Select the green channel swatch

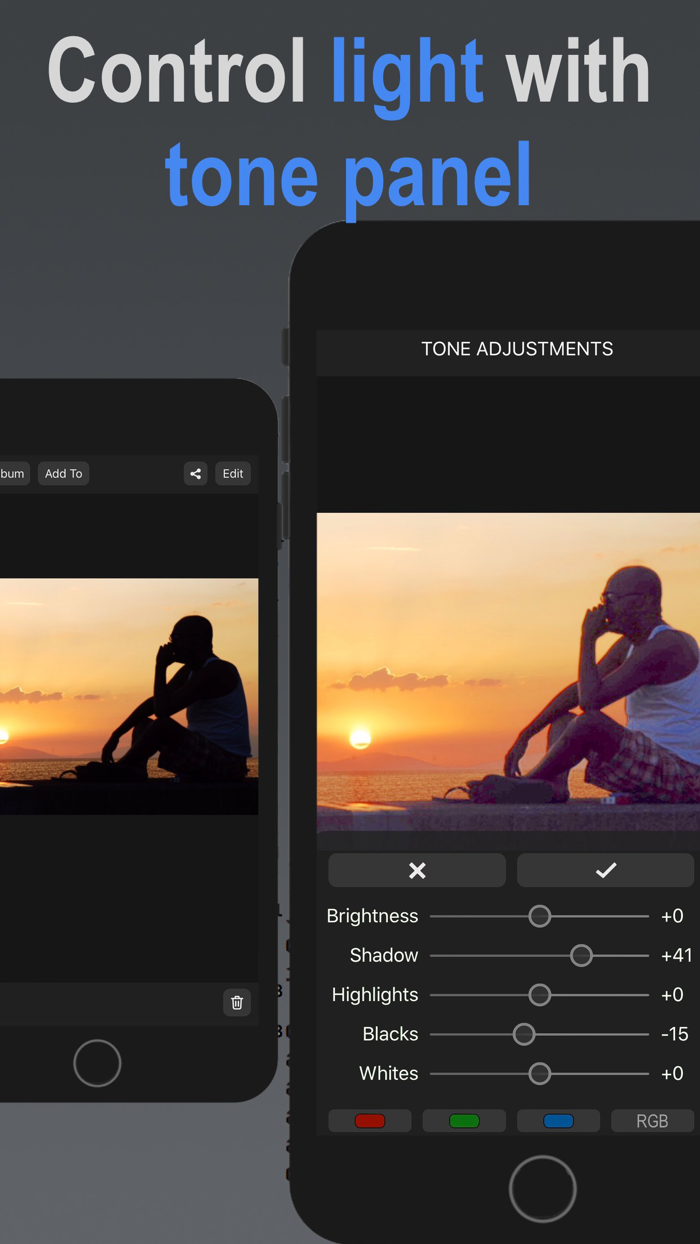pyautogui.click(x=464, y=1121)
